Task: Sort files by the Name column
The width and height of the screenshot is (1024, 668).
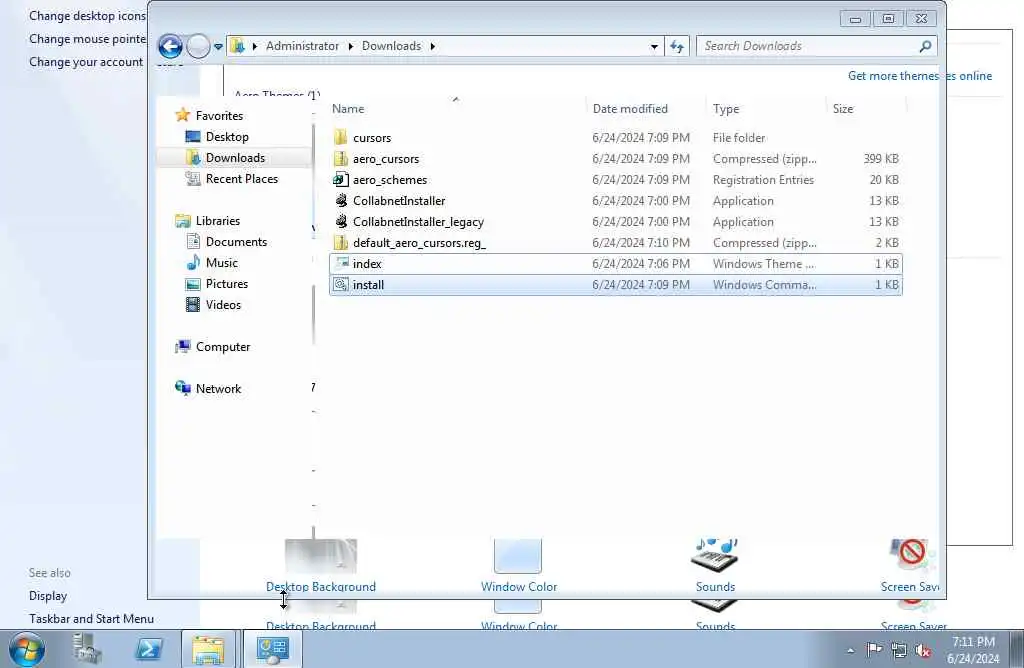Action: coord(348,108)
